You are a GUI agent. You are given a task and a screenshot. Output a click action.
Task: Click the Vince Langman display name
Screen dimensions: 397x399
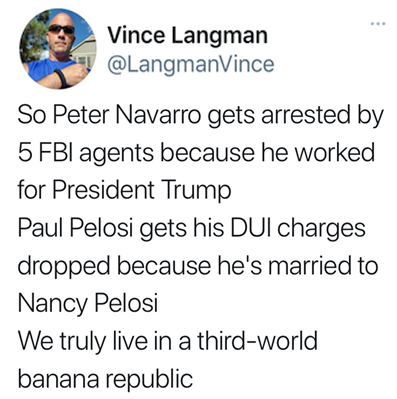[x=187, y=35]
